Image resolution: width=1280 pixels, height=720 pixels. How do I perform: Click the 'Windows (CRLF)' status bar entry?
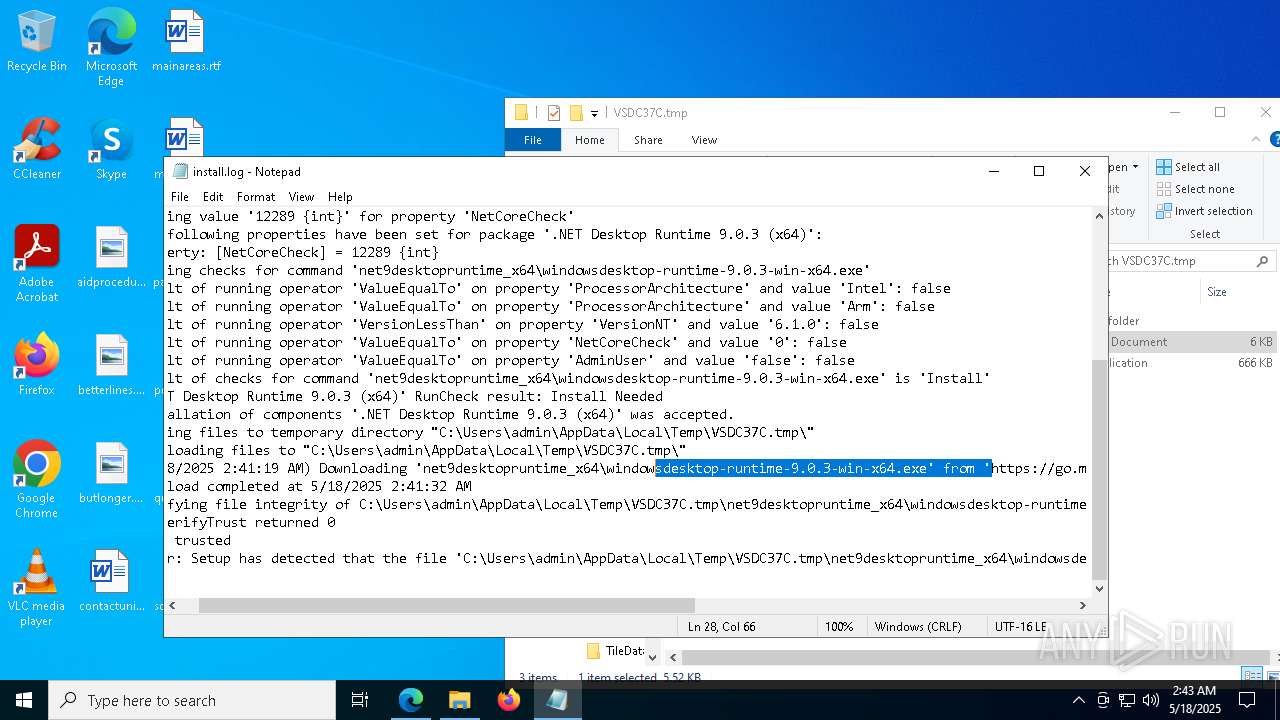(918, 627)
